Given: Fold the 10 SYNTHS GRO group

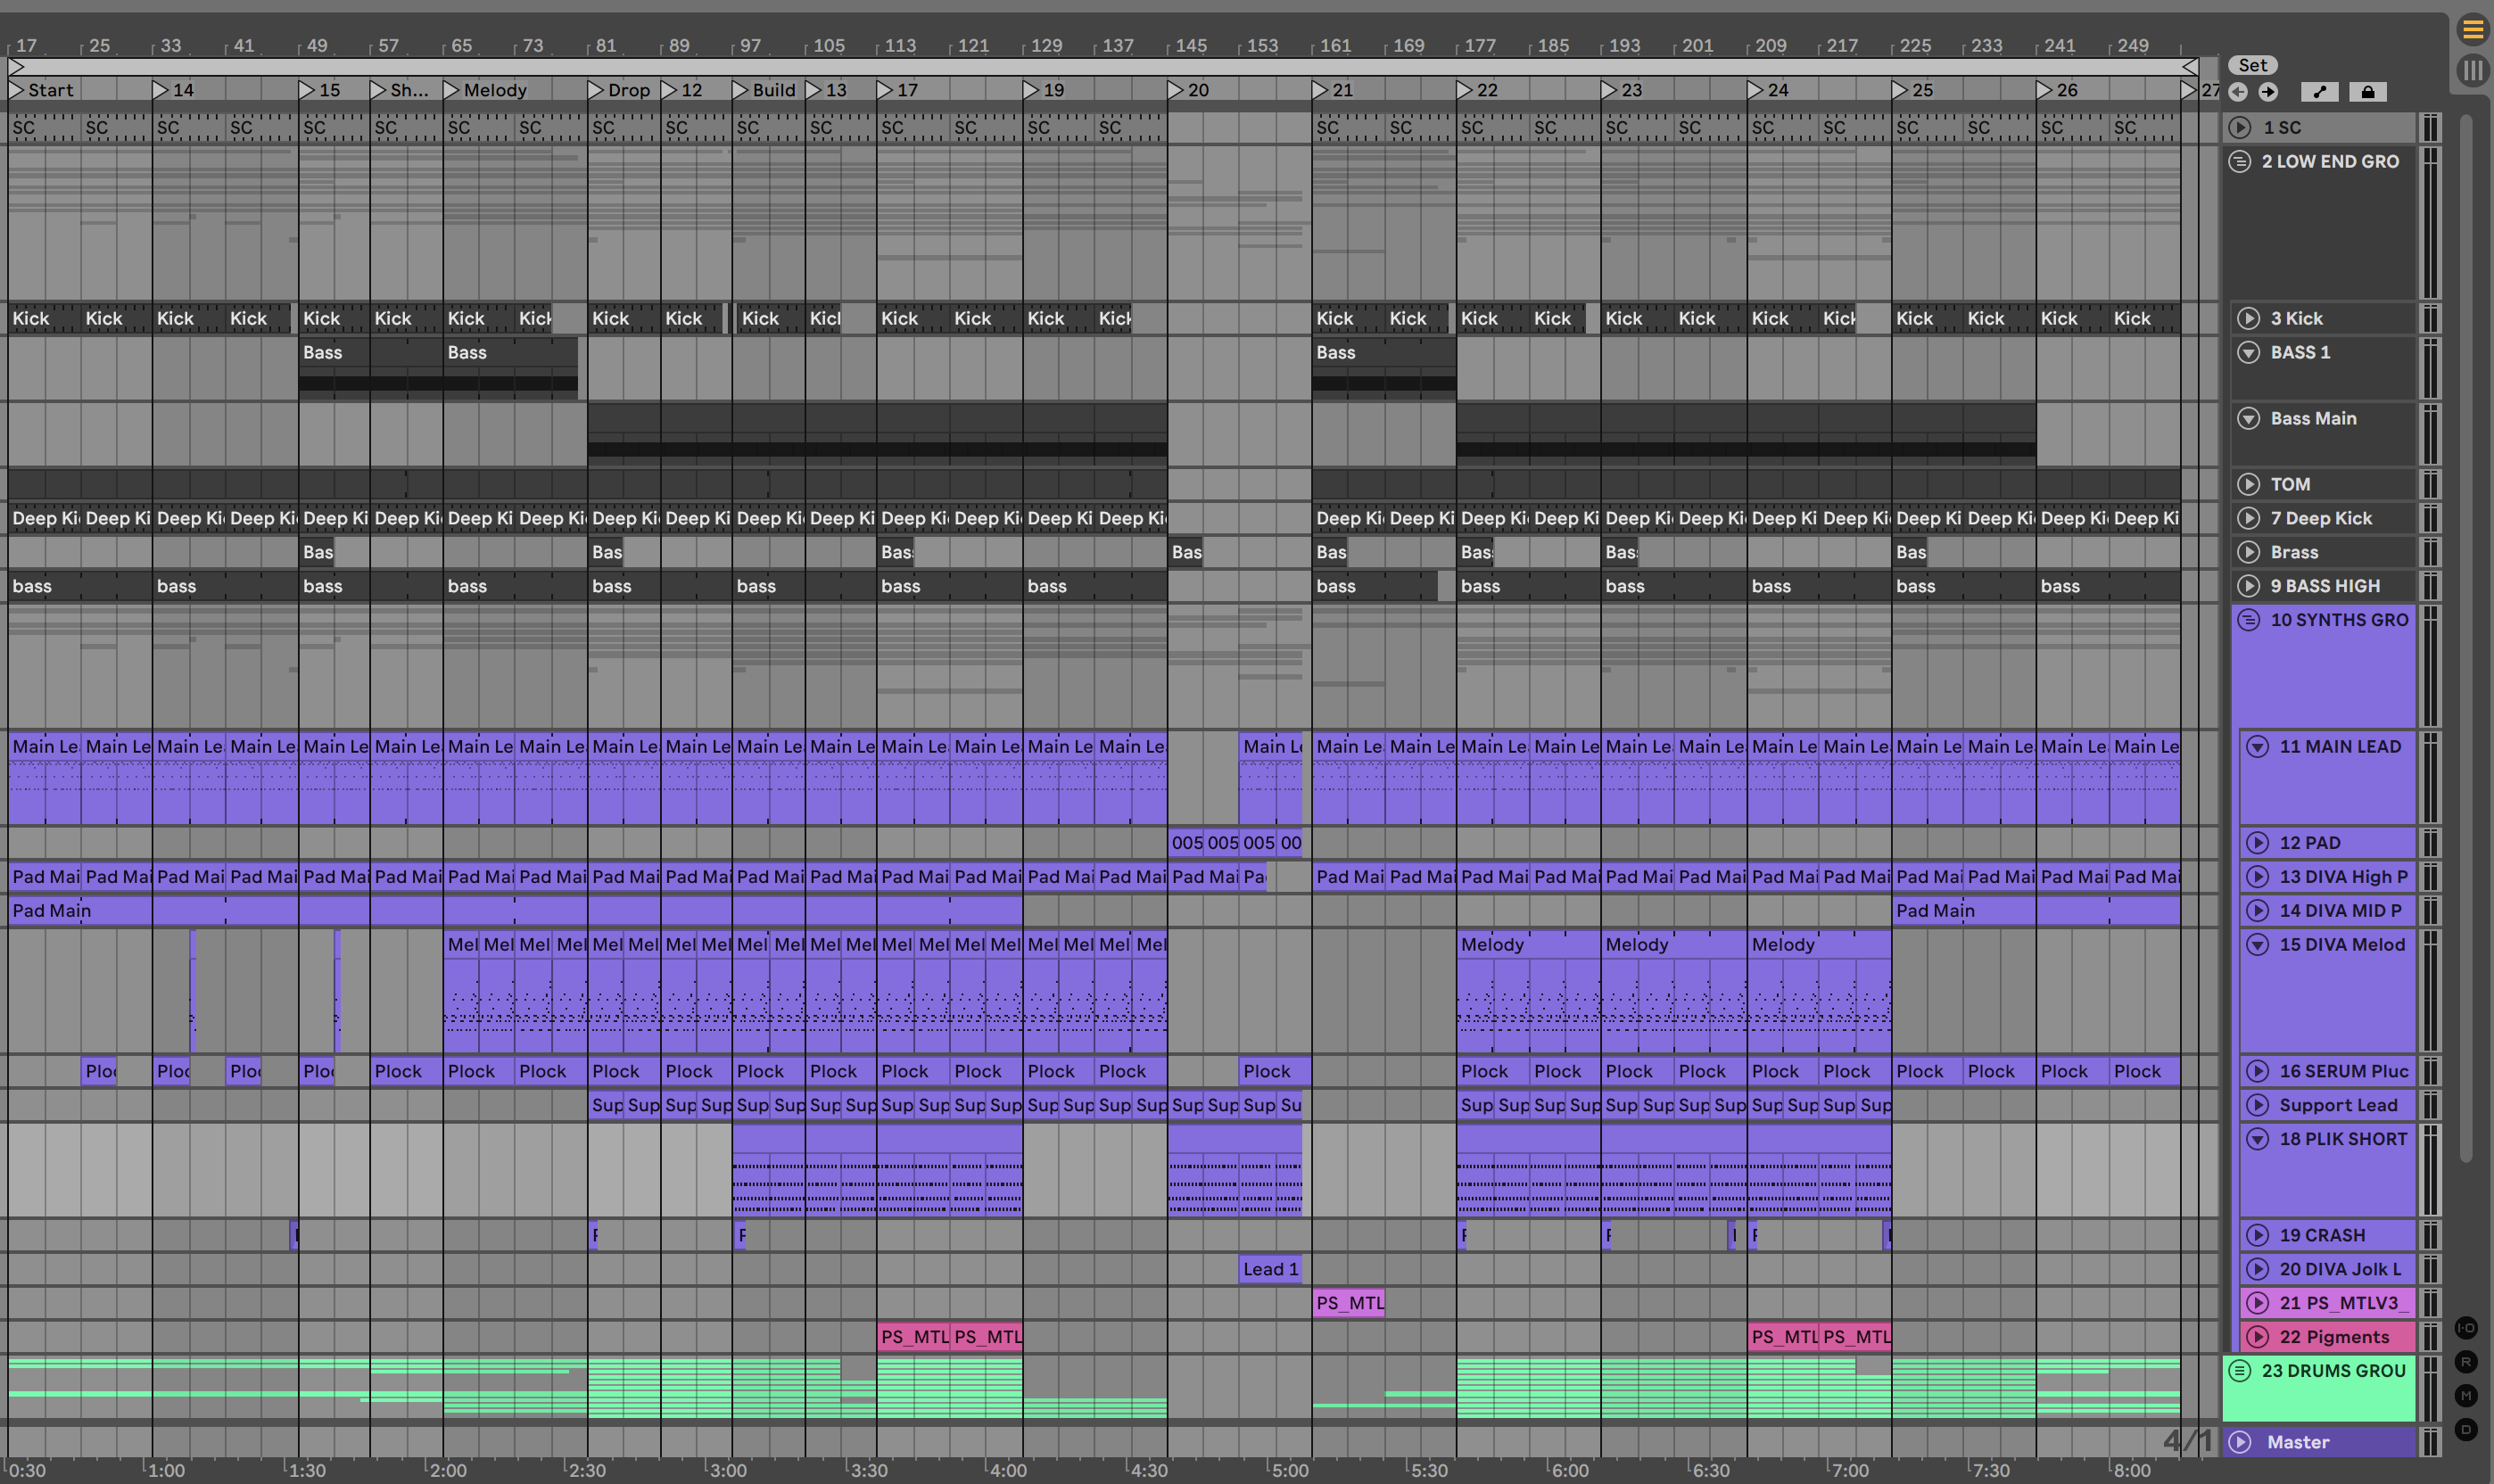Looking at the screenshot, I should (2248, 620).
